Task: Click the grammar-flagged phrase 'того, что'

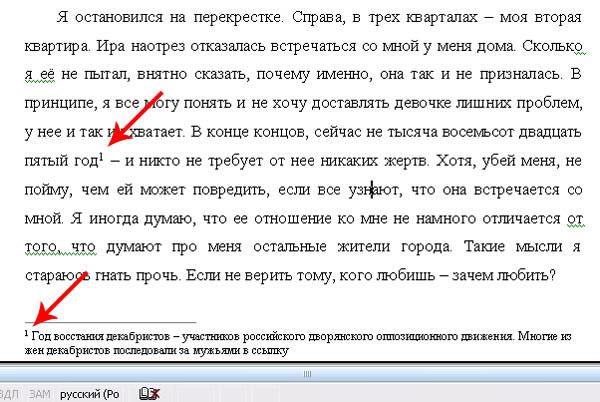Action: [60, 247]
